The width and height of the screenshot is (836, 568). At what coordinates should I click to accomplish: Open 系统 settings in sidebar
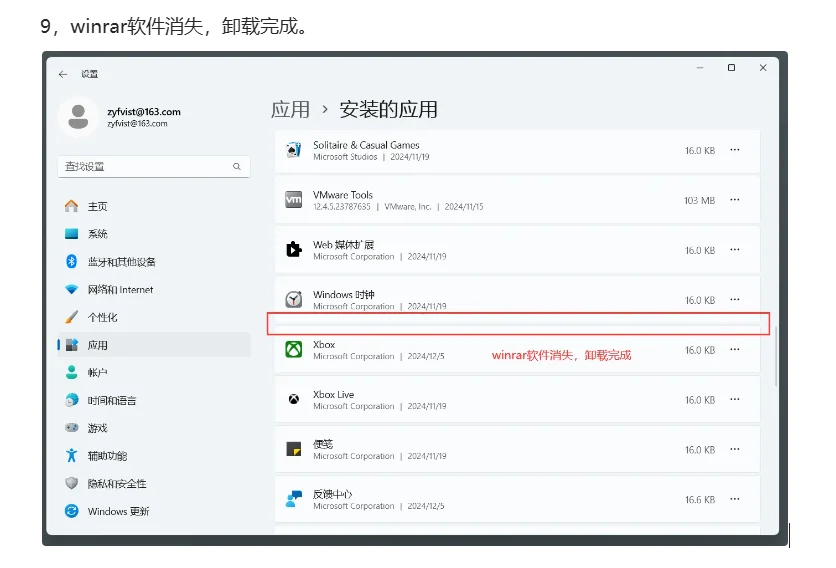pyautogui.click(x=154, y=234)
